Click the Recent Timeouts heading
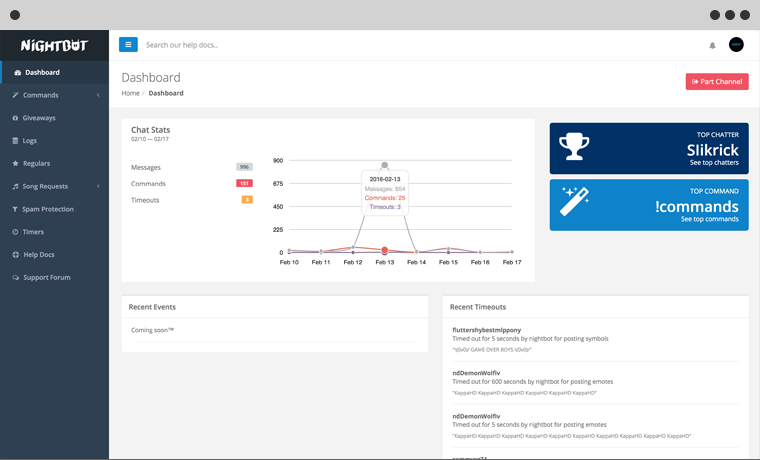This screenshot has width=760, height=460. click(477, 307)
